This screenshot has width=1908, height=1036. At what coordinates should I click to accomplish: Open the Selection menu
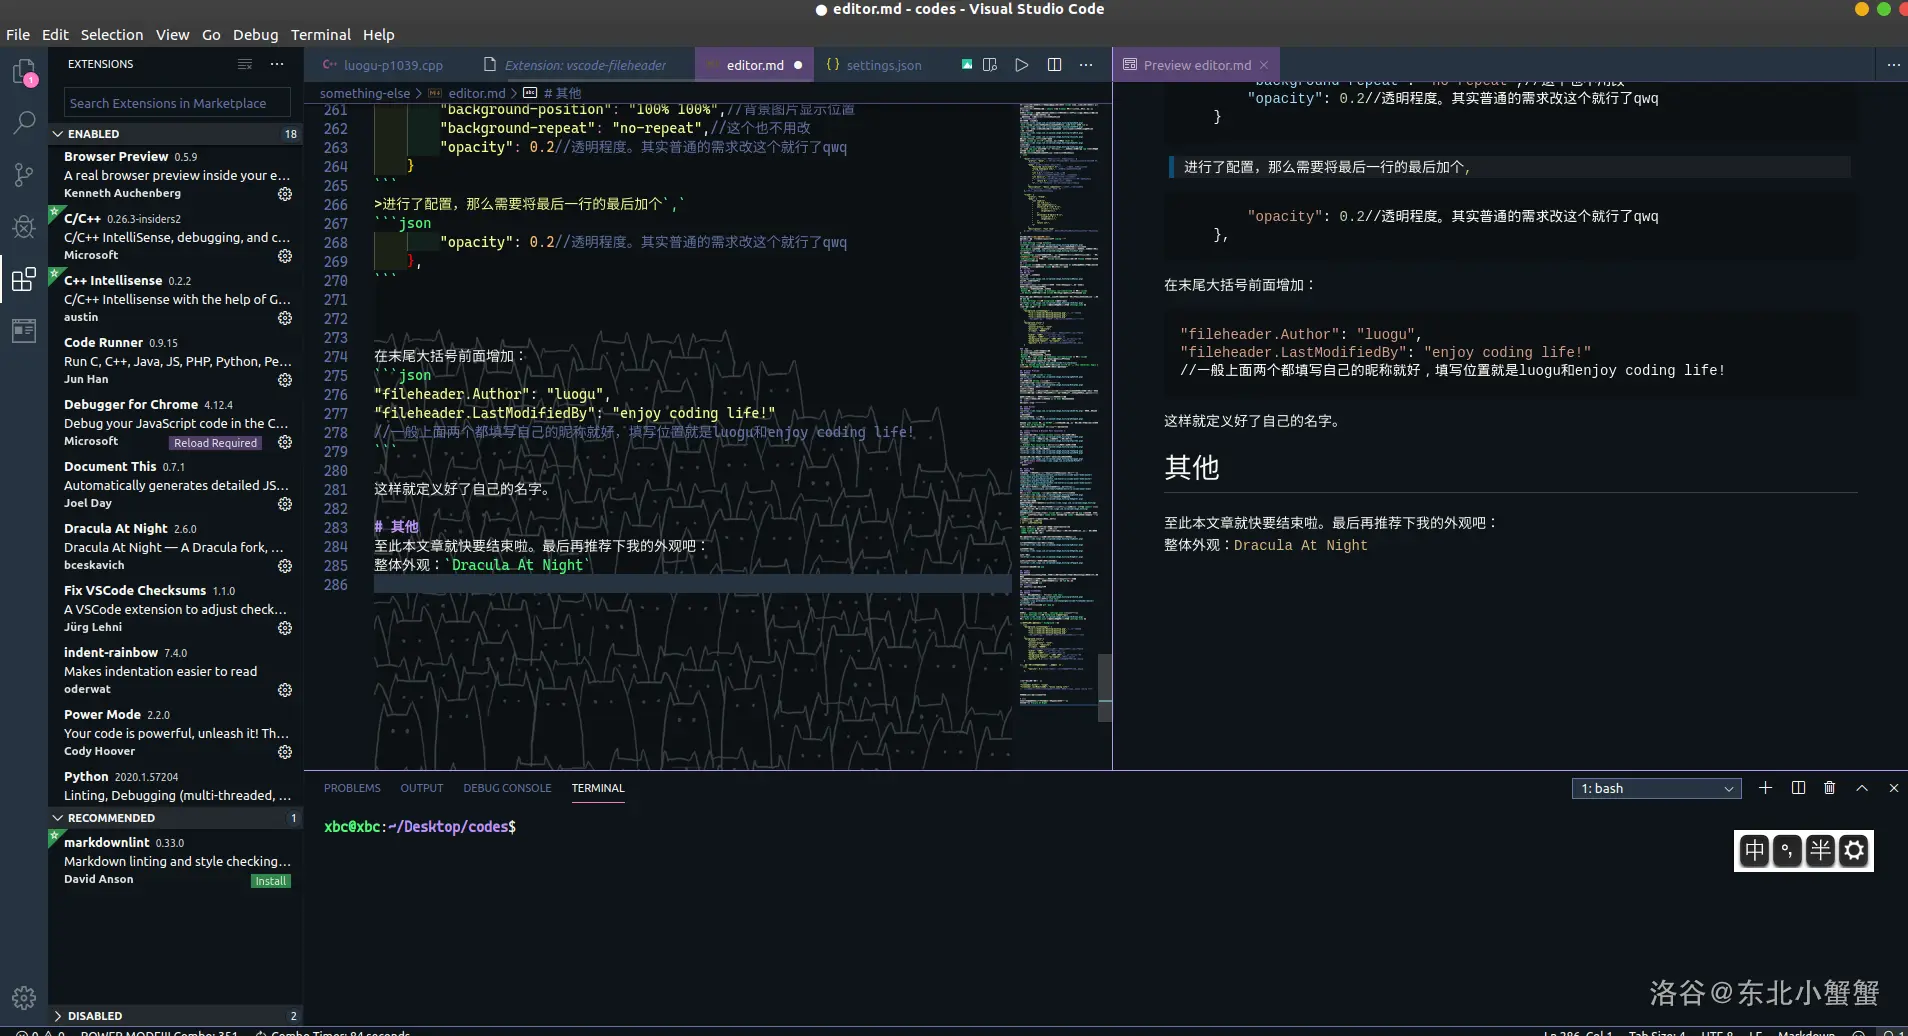(112, 34)
